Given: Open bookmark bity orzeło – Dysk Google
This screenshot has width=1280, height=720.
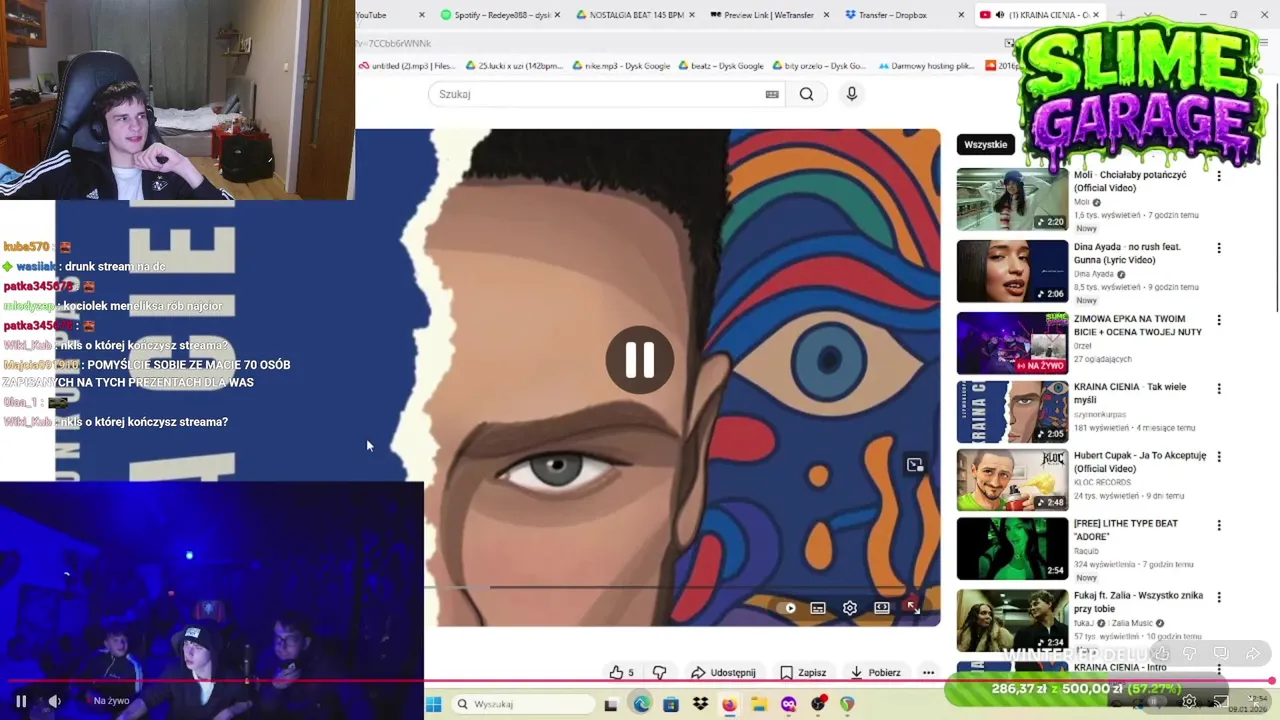Looking at the screenshot, I should tap(819, 66).
